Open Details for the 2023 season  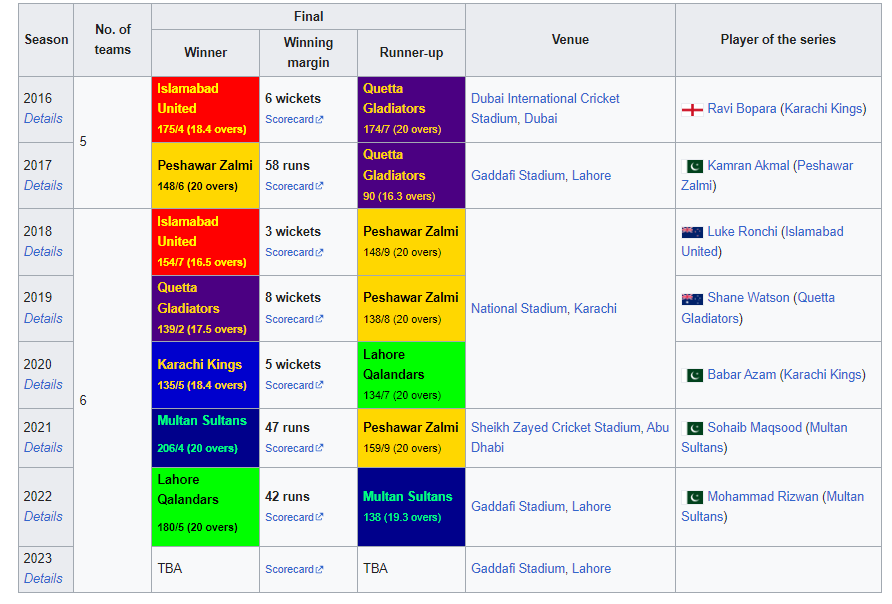point(44,578)
